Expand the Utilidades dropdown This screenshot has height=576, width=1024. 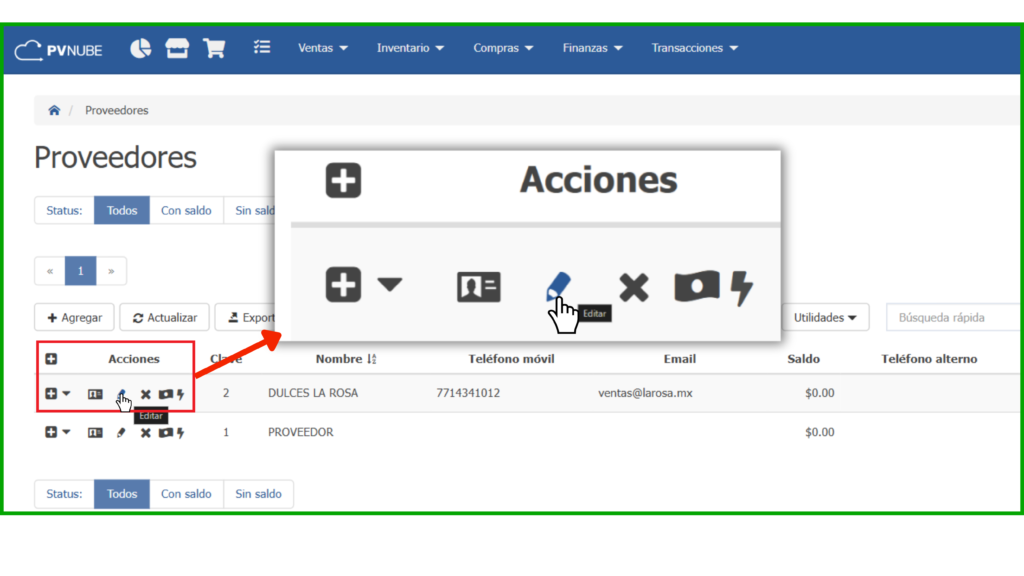click(x=824, y=318)
